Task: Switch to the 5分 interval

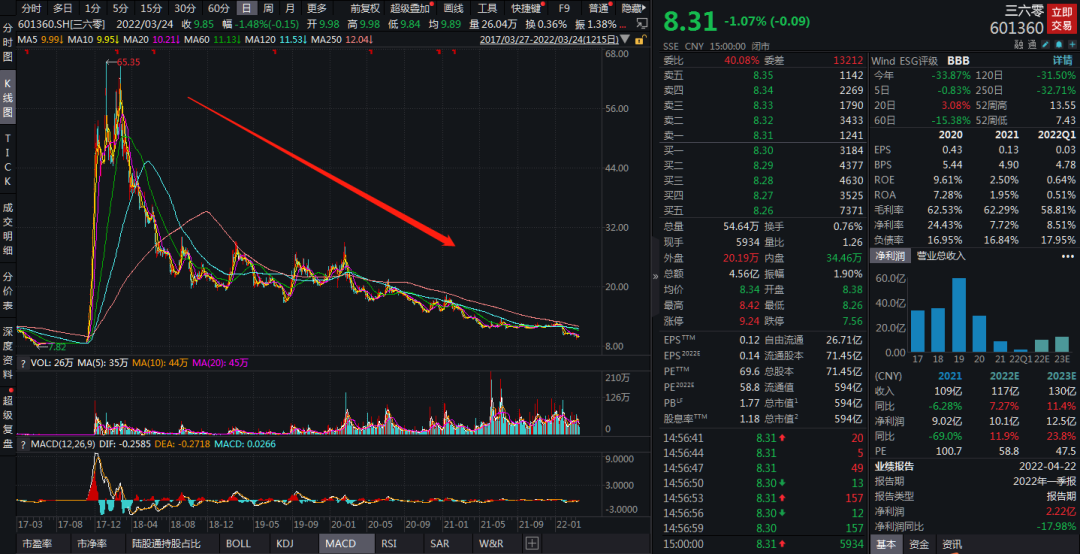Action: [x=120, y=9]
